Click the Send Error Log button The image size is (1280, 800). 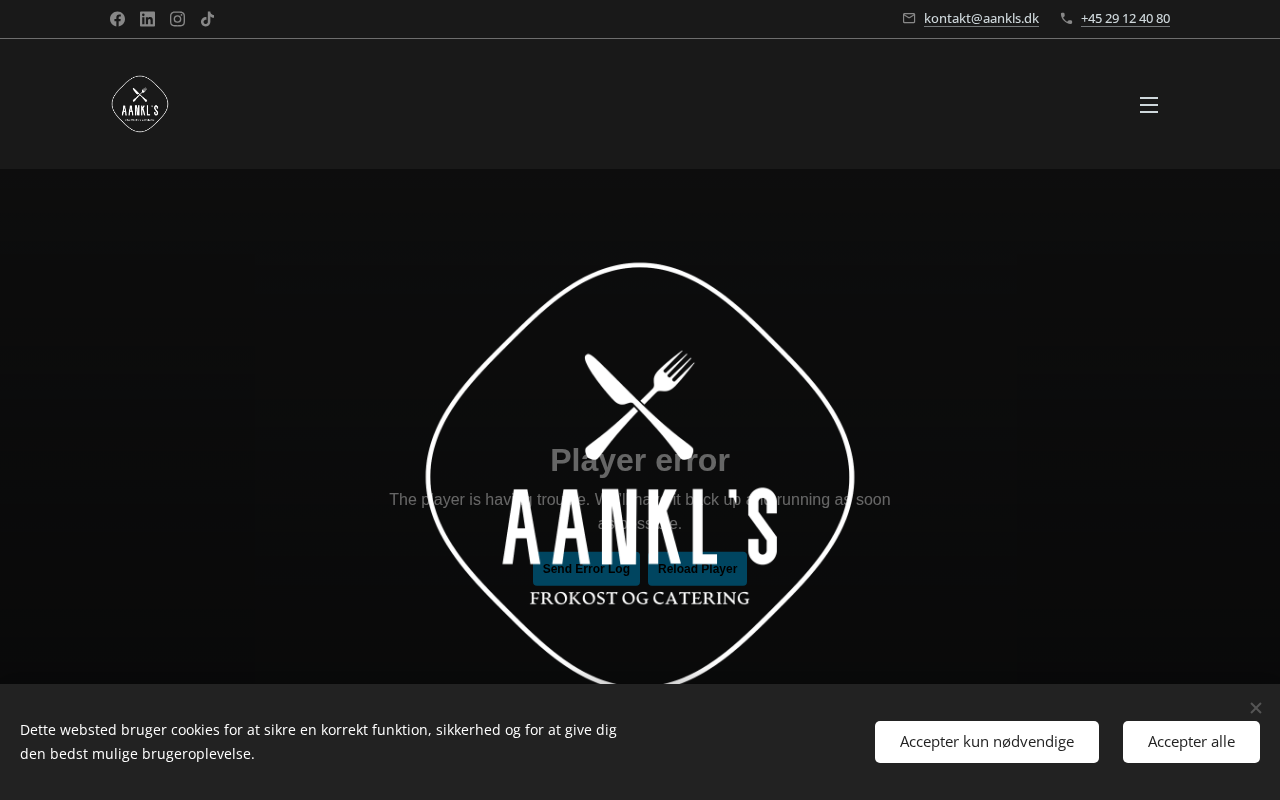pos(586,569)
